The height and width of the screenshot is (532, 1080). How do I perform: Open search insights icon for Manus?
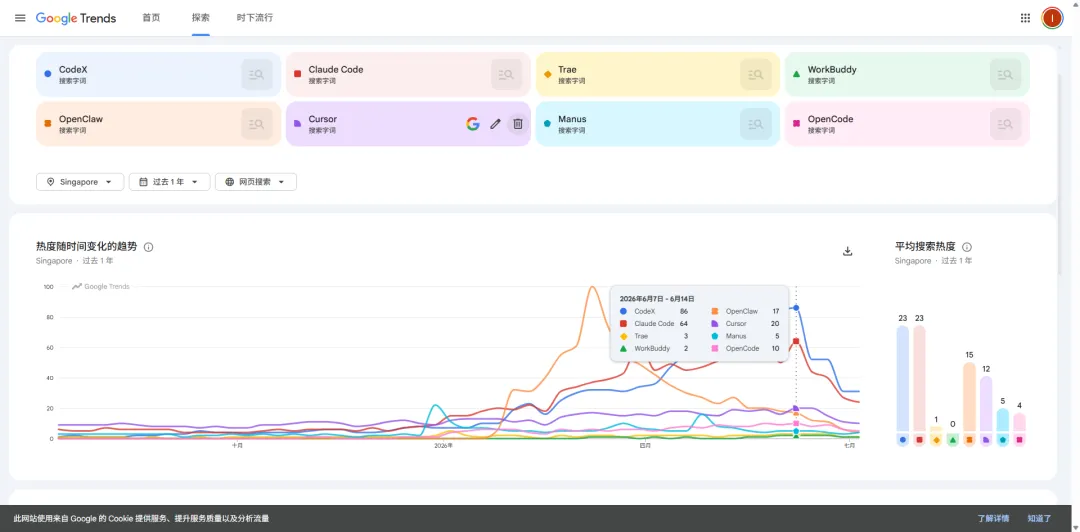[x=756, y=124]
